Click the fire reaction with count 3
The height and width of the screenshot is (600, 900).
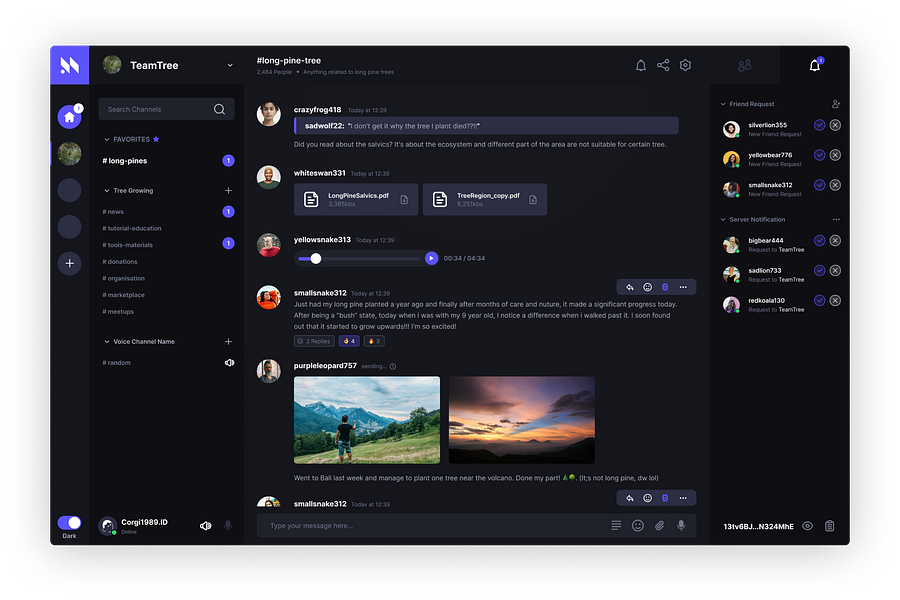(x=374, y=341)
